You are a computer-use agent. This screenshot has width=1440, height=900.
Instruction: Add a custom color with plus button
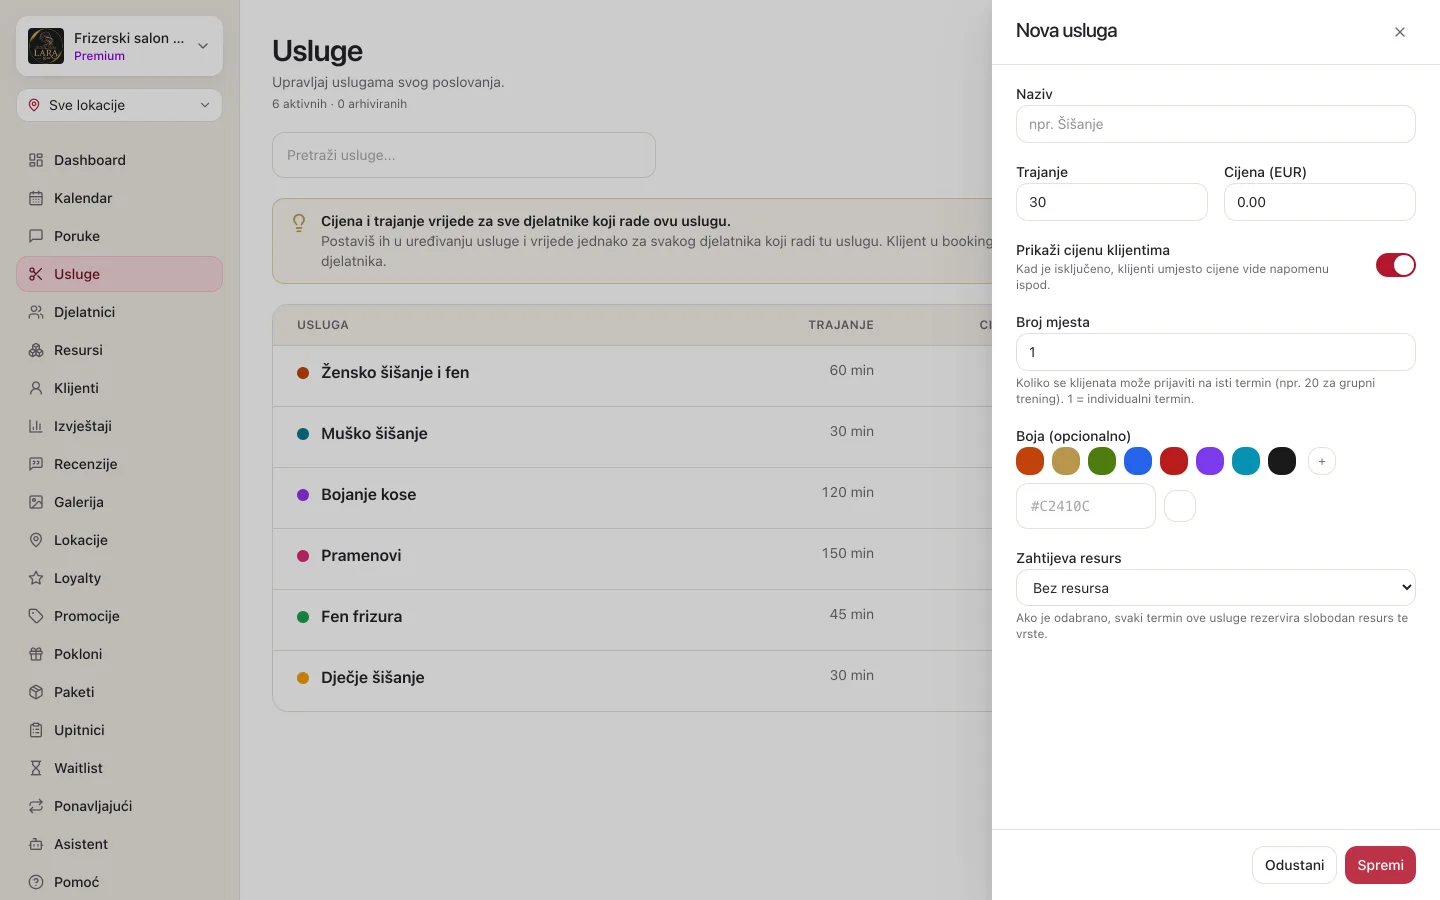[x=1322, y=461]
